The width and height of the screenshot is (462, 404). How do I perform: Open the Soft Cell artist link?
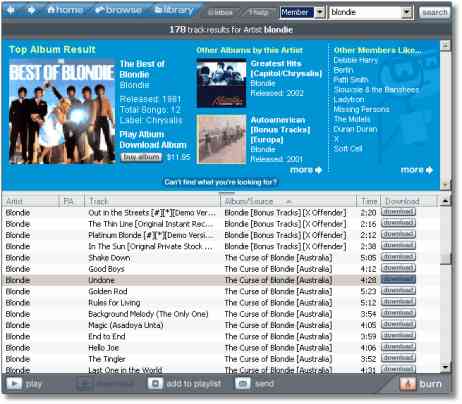[x=348, y=149]
